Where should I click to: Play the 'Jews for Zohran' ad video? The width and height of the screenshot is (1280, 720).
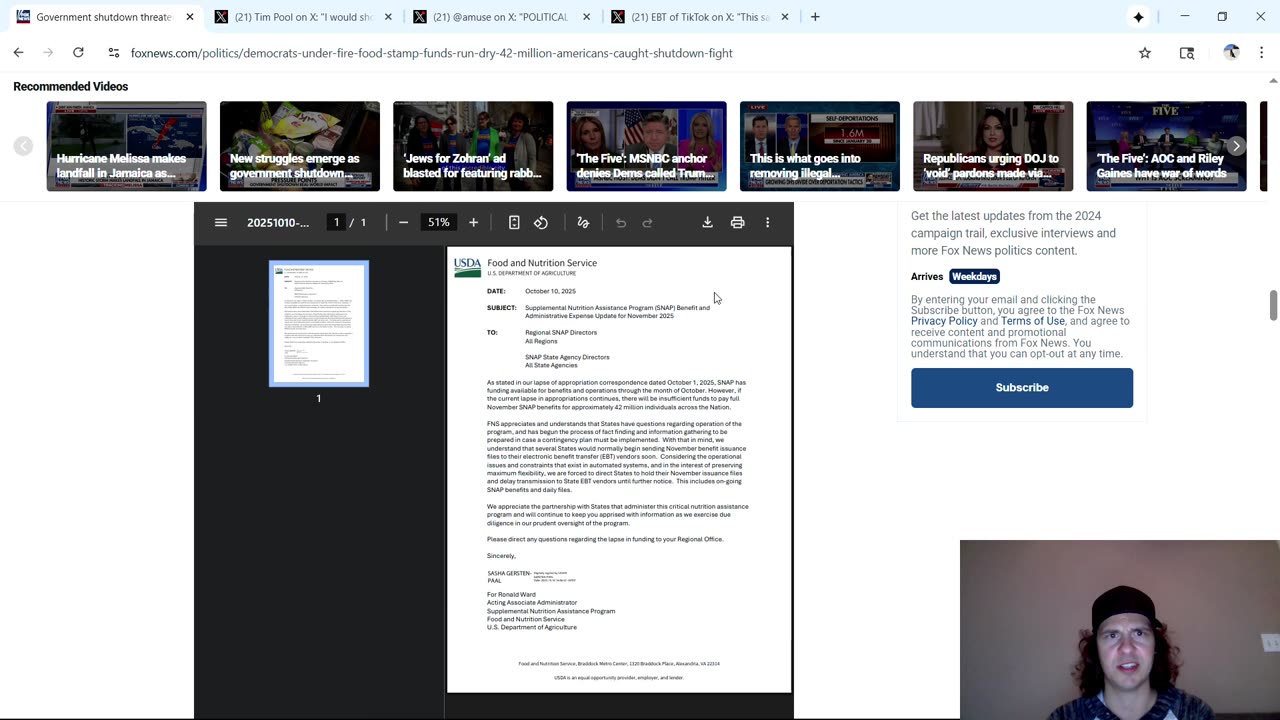pos(473,146)
